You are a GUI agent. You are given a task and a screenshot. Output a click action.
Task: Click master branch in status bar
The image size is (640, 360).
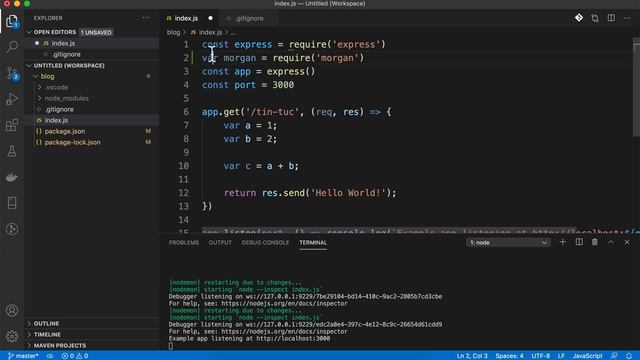(x=23, y=356)
